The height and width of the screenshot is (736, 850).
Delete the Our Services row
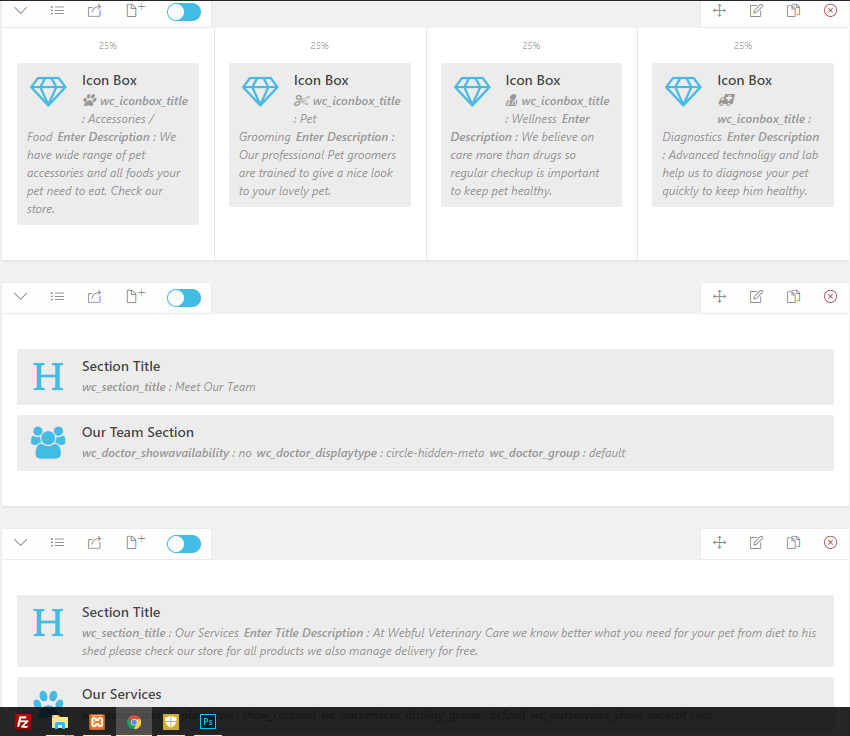tap(830, 543)
